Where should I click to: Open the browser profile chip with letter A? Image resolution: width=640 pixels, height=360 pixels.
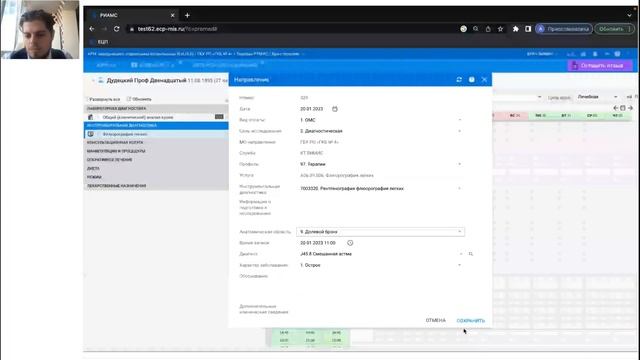pyautogui.click(x=564, y=29)
